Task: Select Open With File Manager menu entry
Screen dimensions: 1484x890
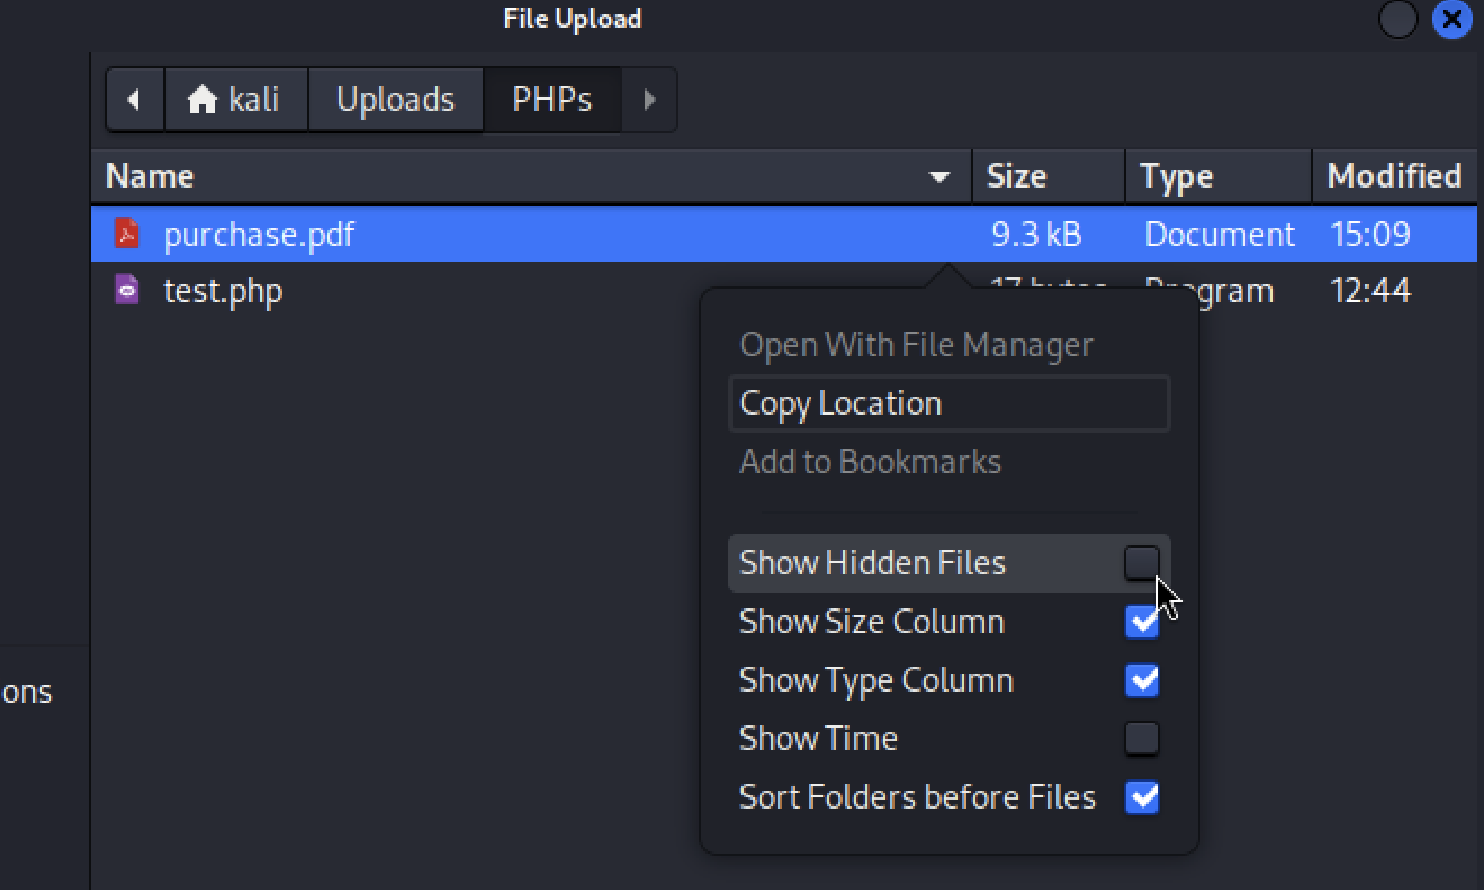Action: [x=916, y=345]
